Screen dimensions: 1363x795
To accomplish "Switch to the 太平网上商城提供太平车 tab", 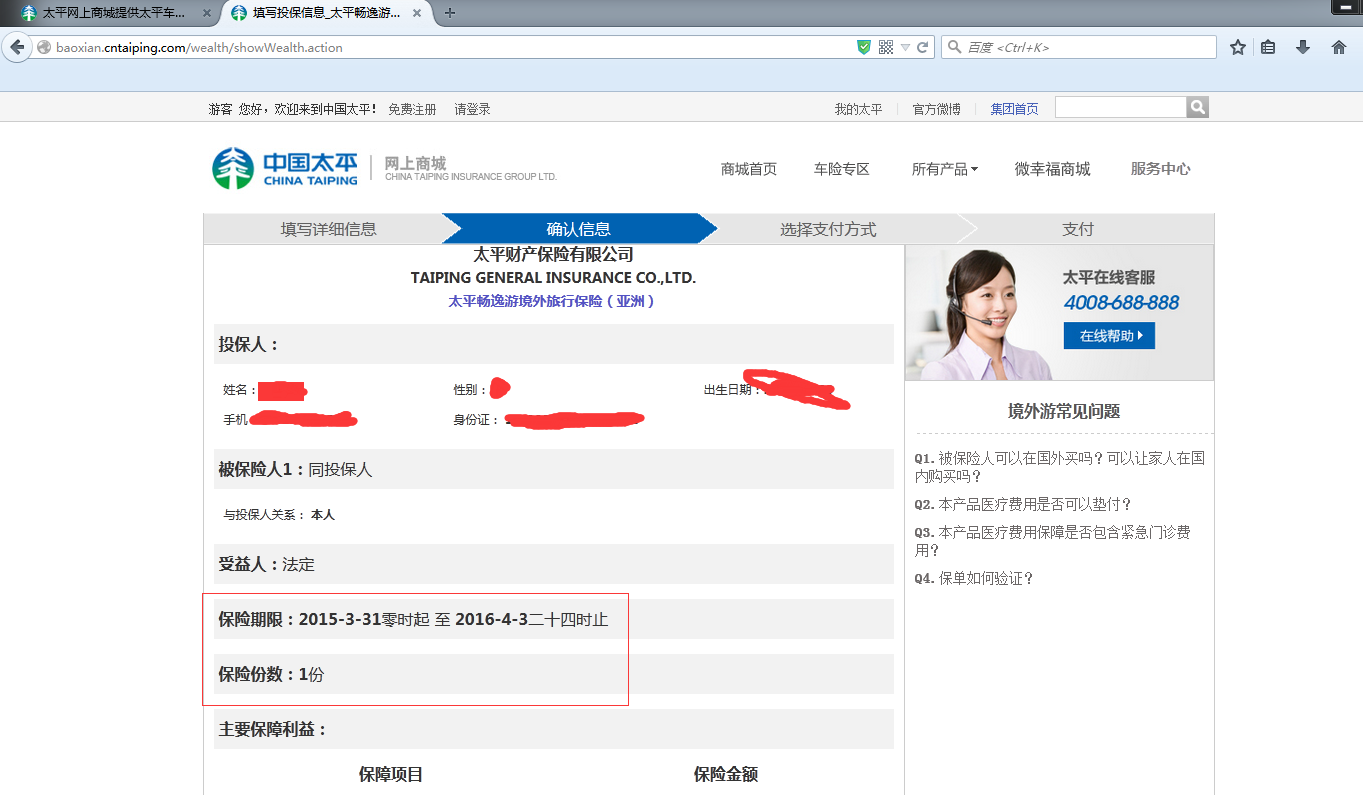I will [x=113, y=13].
